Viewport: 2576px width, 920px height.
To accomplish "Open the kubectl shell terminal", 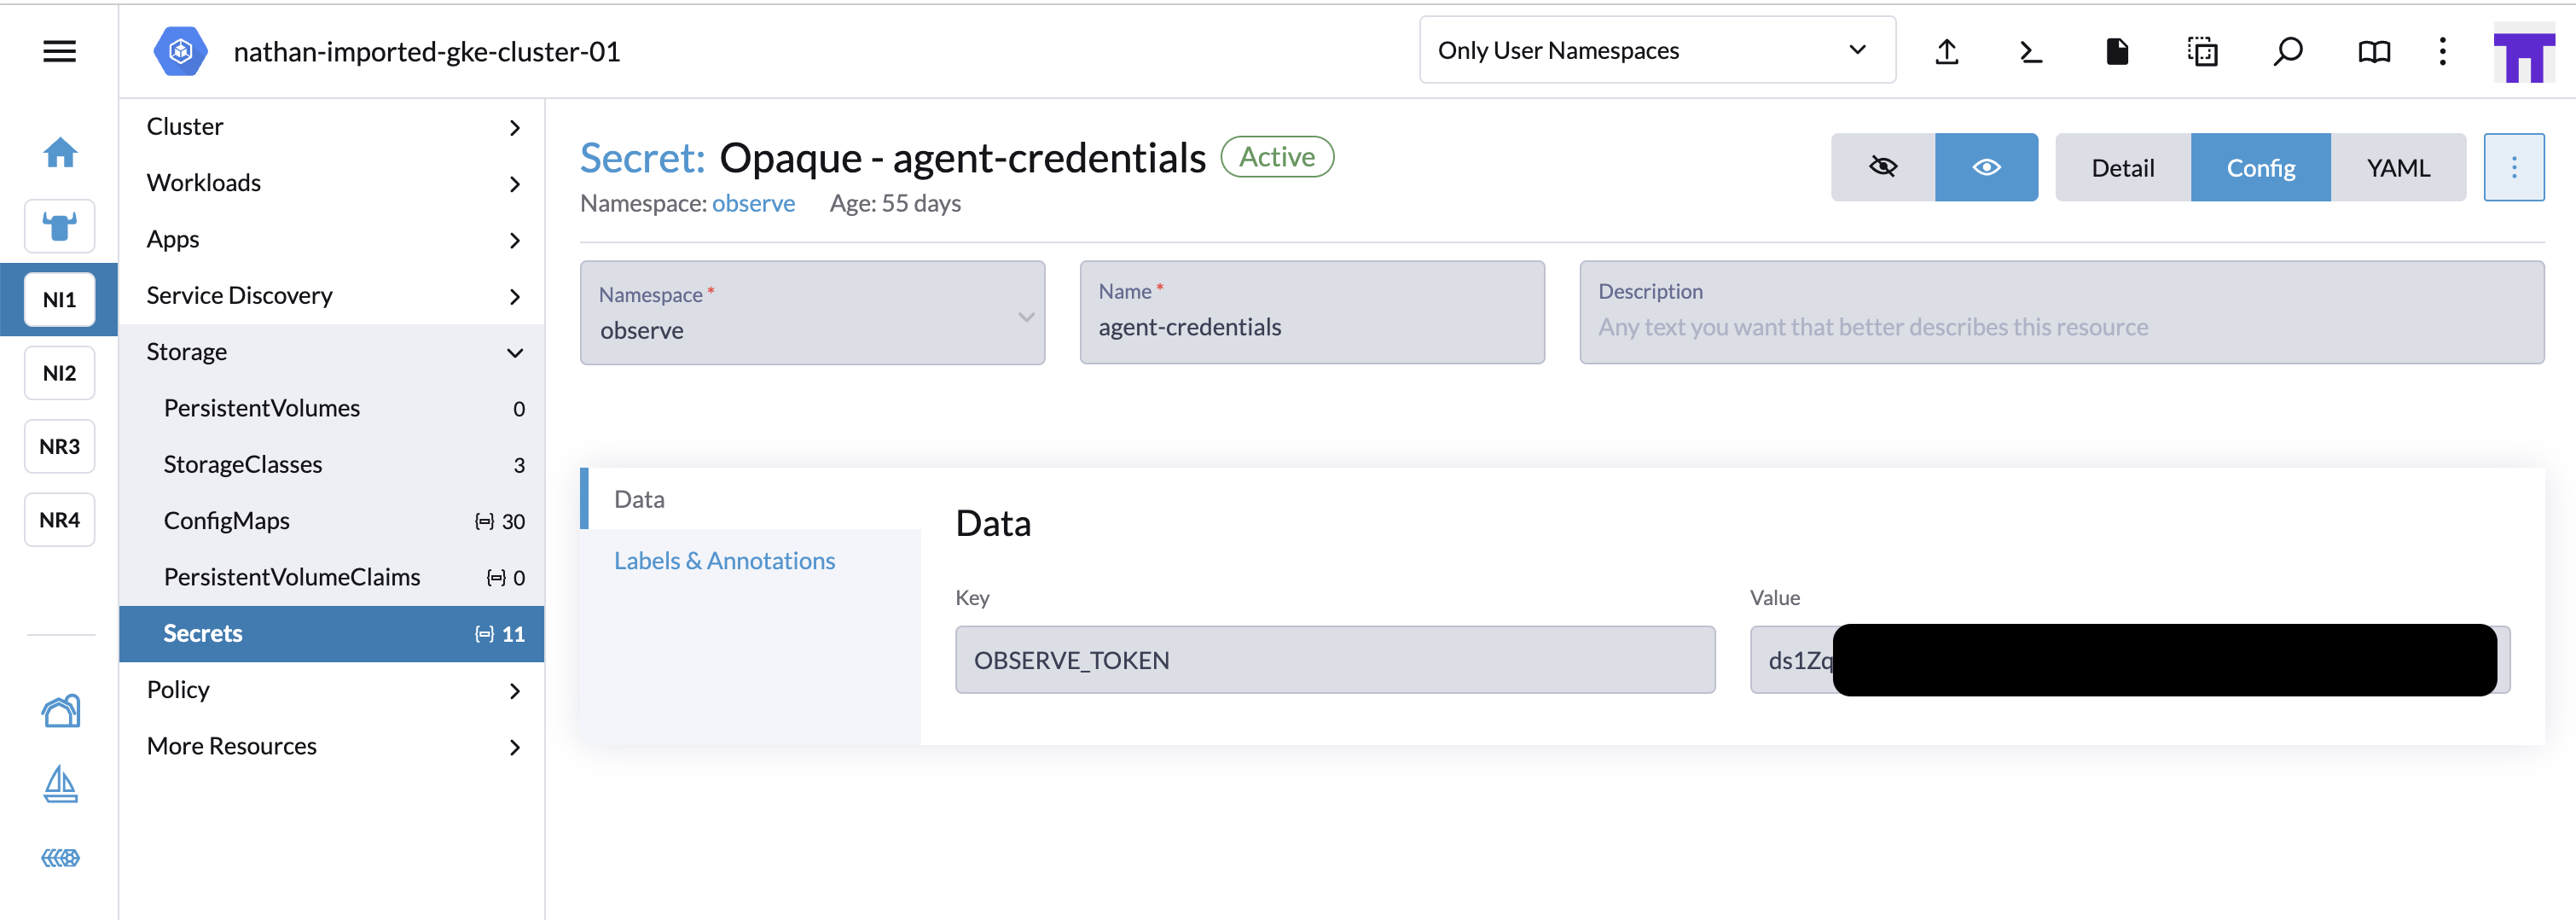I will click(x=2031, y=51).
